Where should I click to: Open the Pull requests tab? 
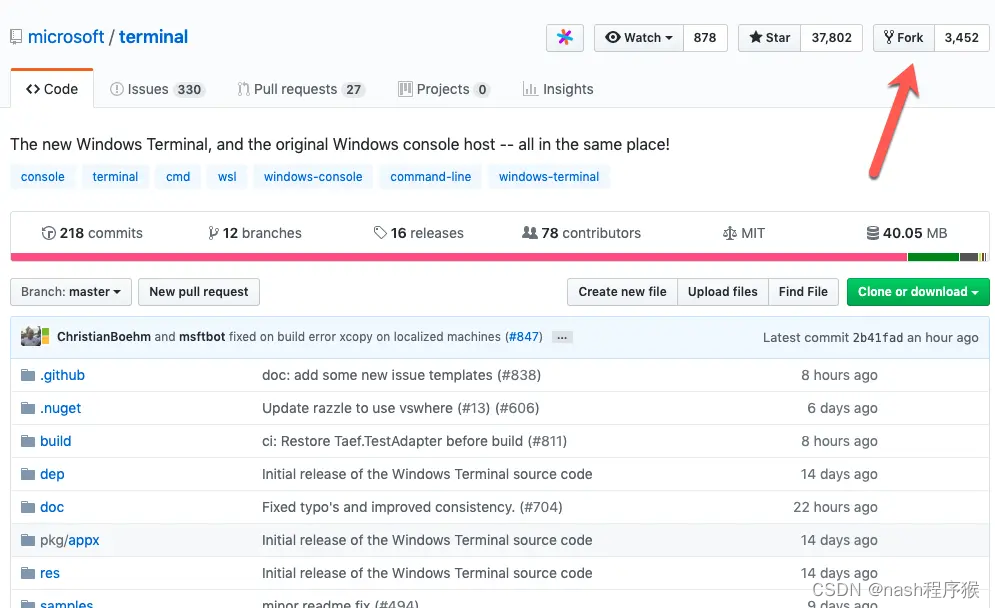[x=301, y=89]
